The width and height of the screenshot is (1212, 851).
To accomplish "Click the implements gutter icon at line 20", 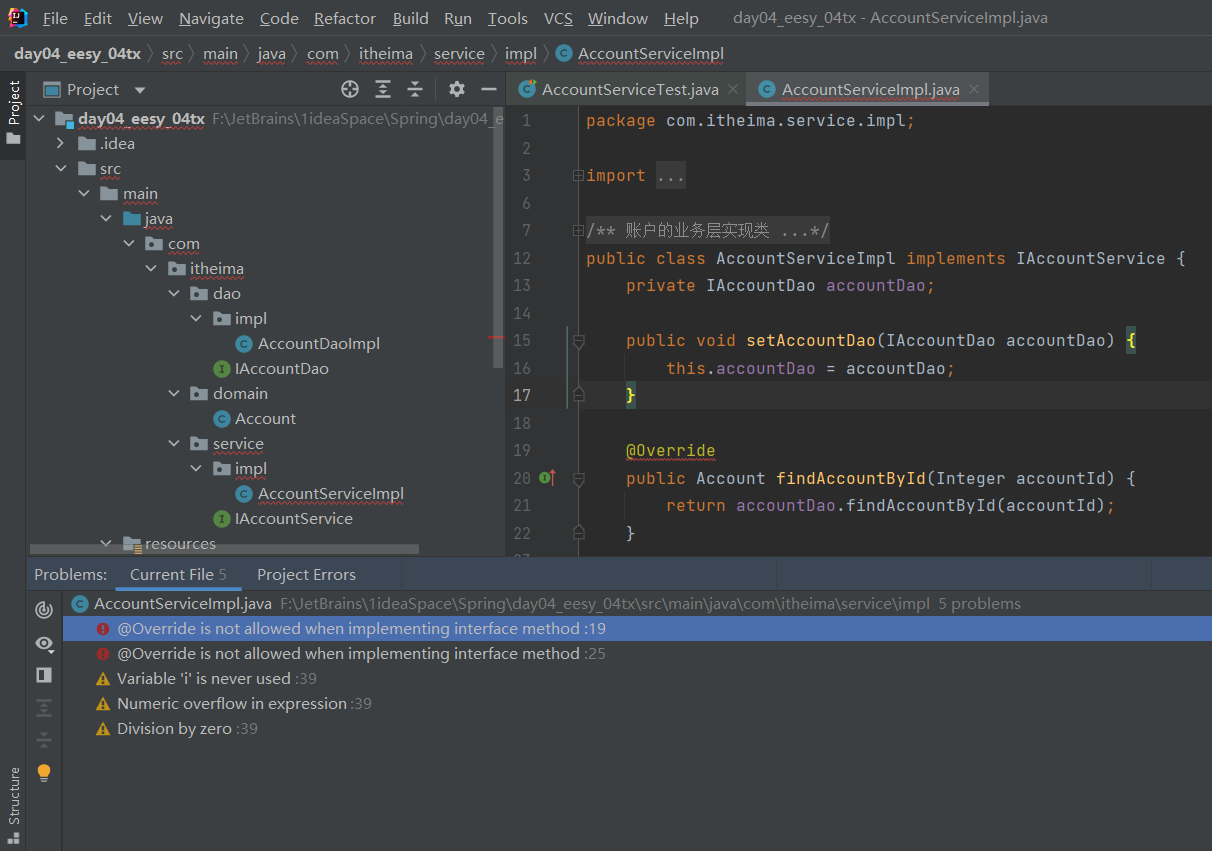I will [548, 478].
